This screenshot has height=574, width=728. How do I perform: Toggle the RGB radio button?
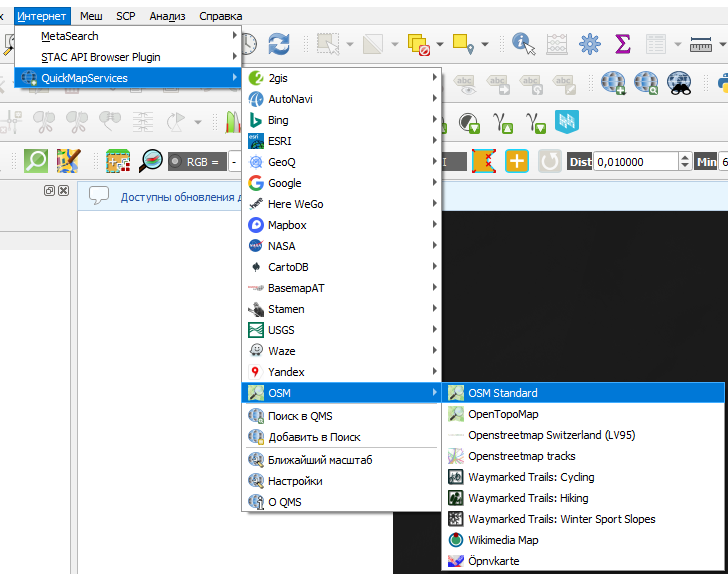coord(175,162)
